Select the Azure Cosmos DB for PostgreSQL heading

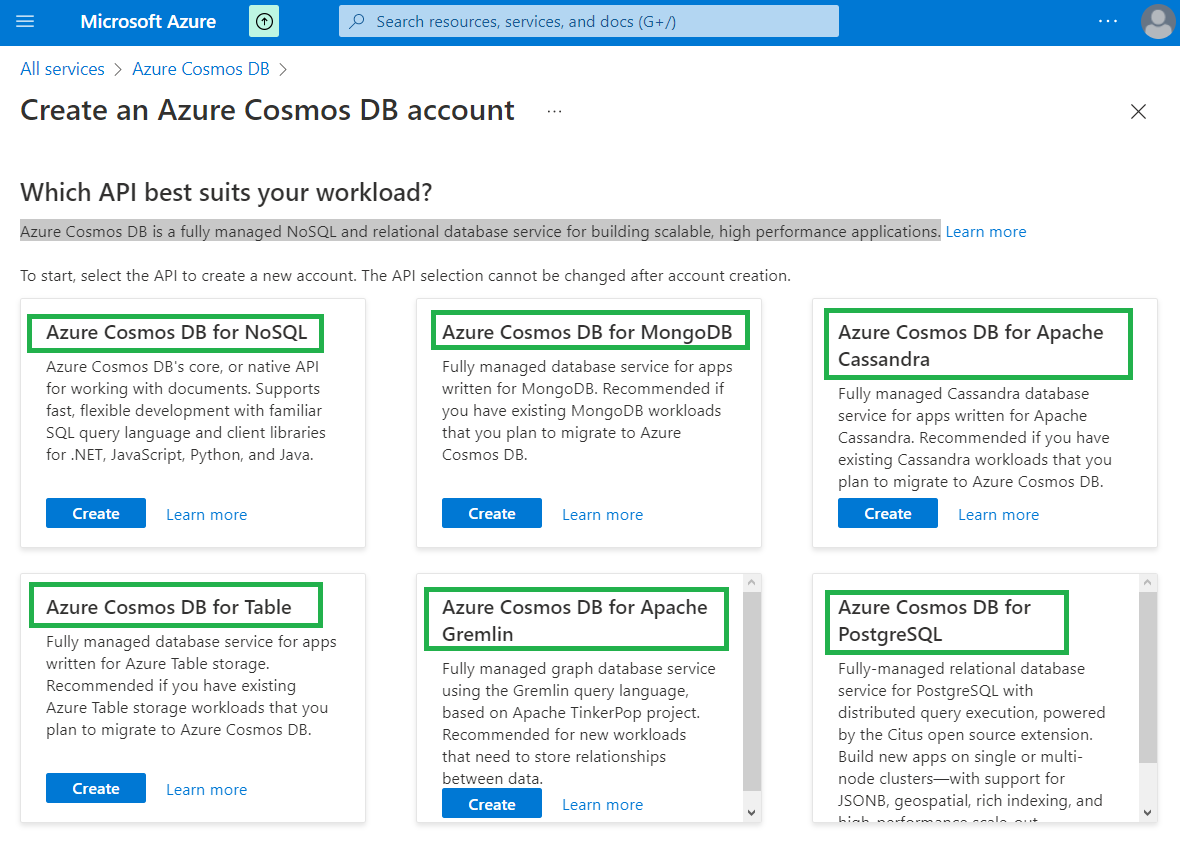click(x=935, y=620)
